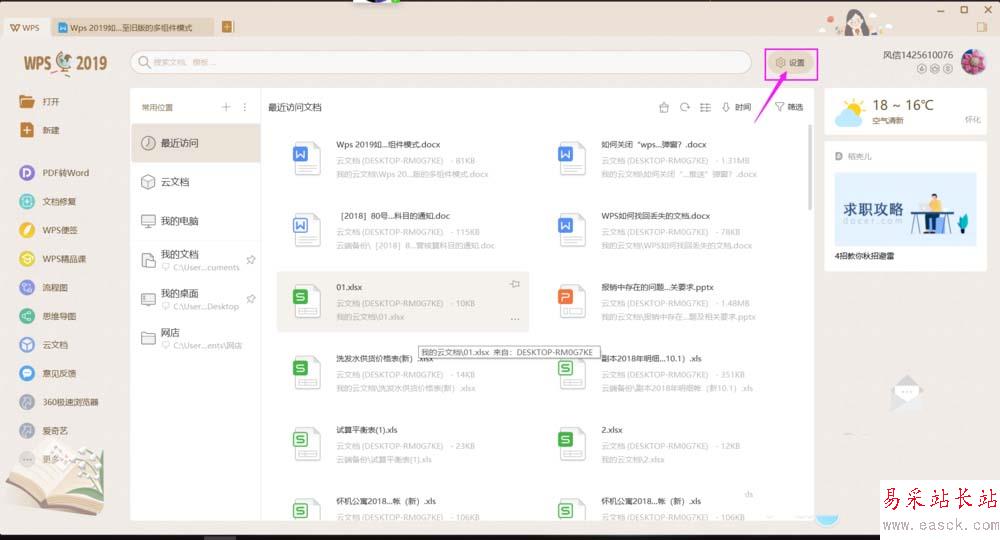Viewport: 1000px width, 540px height.
Task: Open the 2.xlsx spreadsheet
Action: (x=668, y=444)
